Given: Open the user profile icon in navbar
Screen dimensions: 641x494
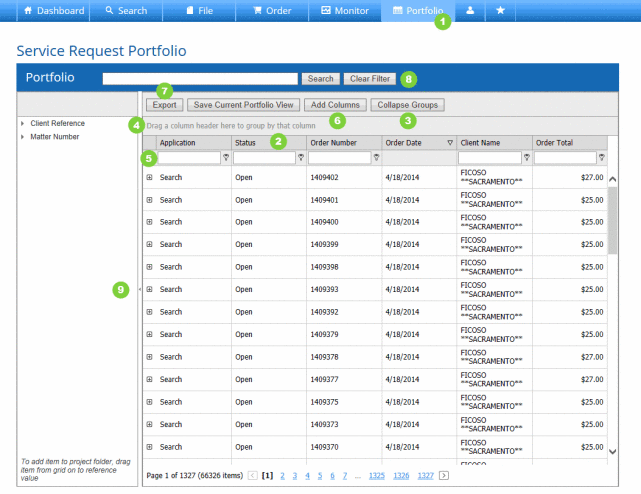Looking at the screenshot, I should (470, 10).
